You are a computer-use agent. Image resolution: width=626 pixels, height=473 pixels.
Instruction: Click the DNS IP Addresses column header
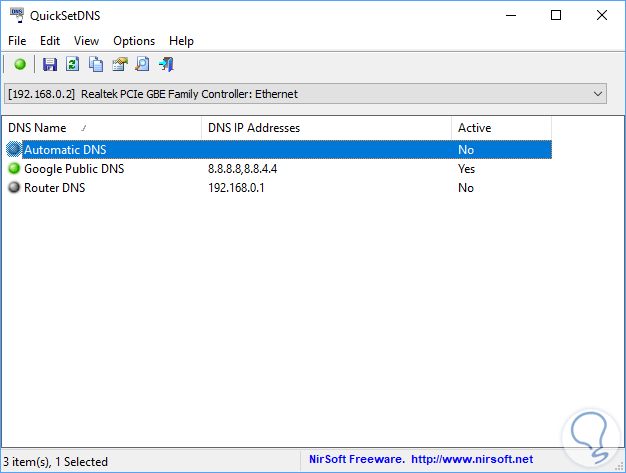[253, 128]
